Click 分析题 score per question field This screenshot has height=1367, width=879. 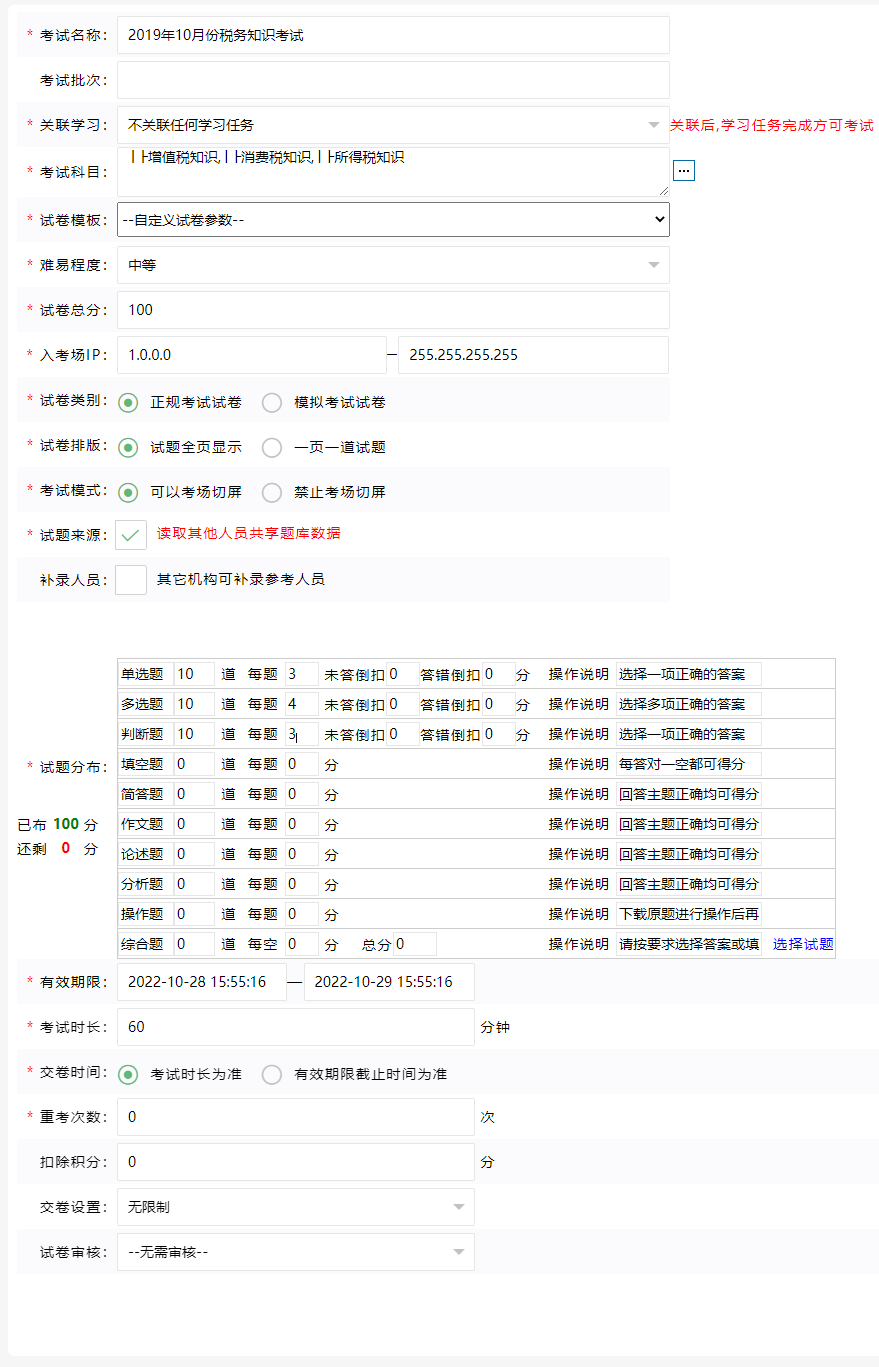click(x=301, y=884)
